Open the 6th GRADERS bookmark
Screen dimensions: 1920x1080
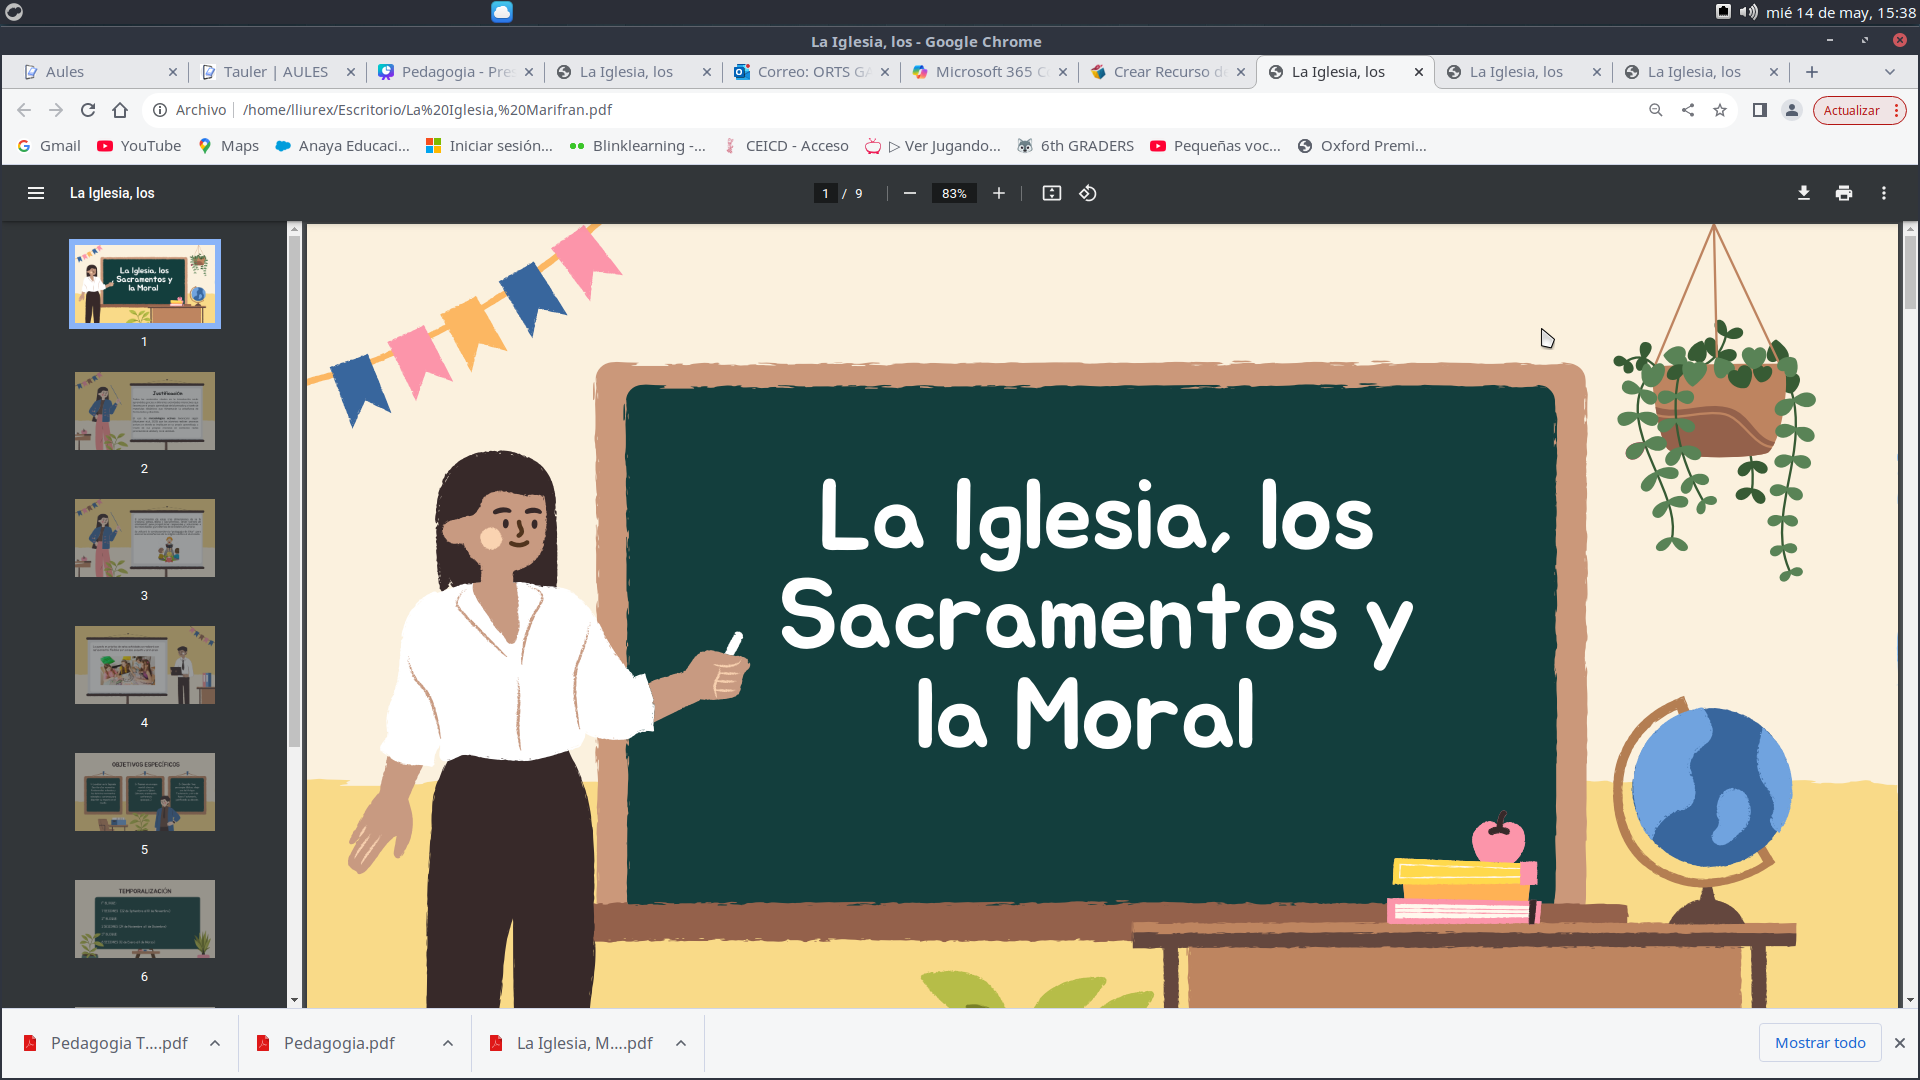coord(1075,146)
